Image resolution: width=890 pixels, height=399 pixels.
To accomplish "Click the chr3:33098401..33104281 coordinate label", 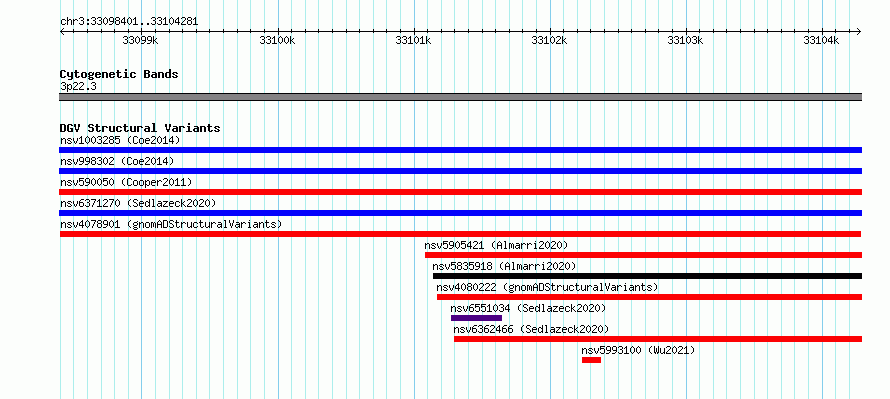I will coord(129,22).
